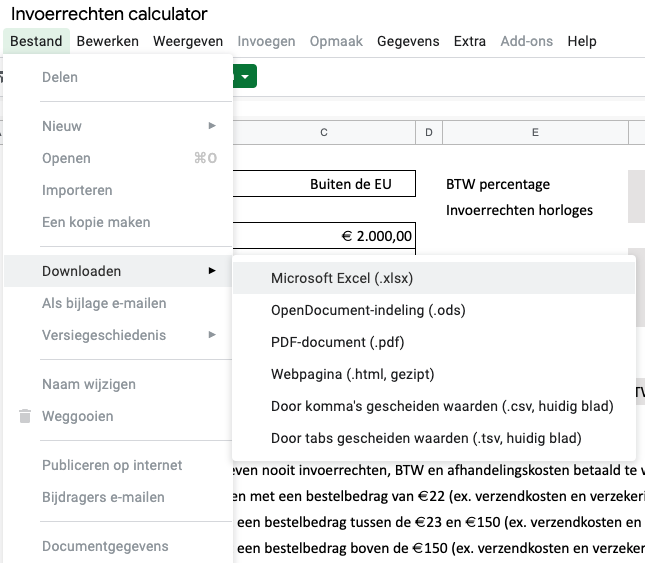Image resolution: width=645 pixels, height=563 pixels.
Task: Expand the Nieuw submenu arrow
Action: click(x=212, y=126)
